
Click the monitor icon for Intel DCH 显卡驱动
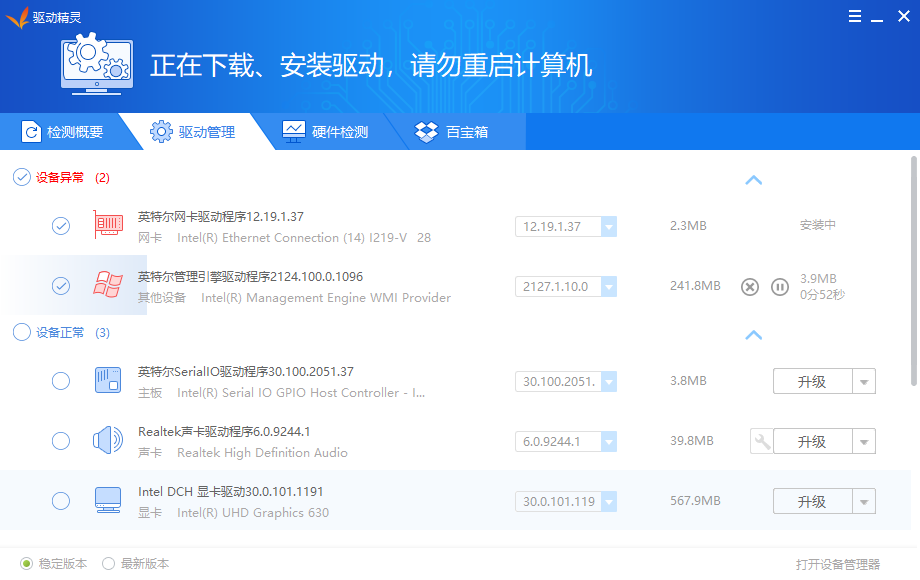tap(108, 500)
